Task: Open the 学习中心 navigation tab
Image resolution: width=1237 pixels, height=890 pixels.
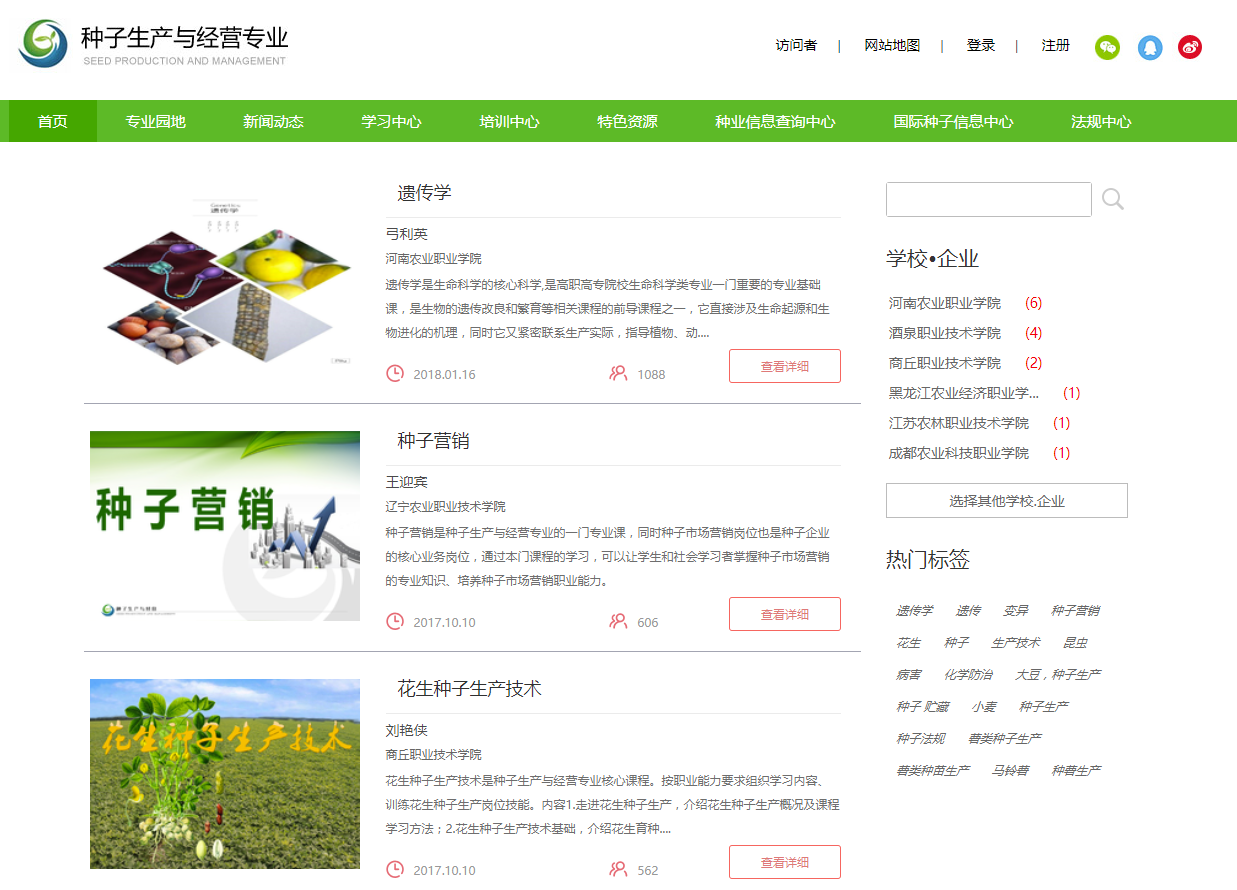Action: click(x=391, y=122)
